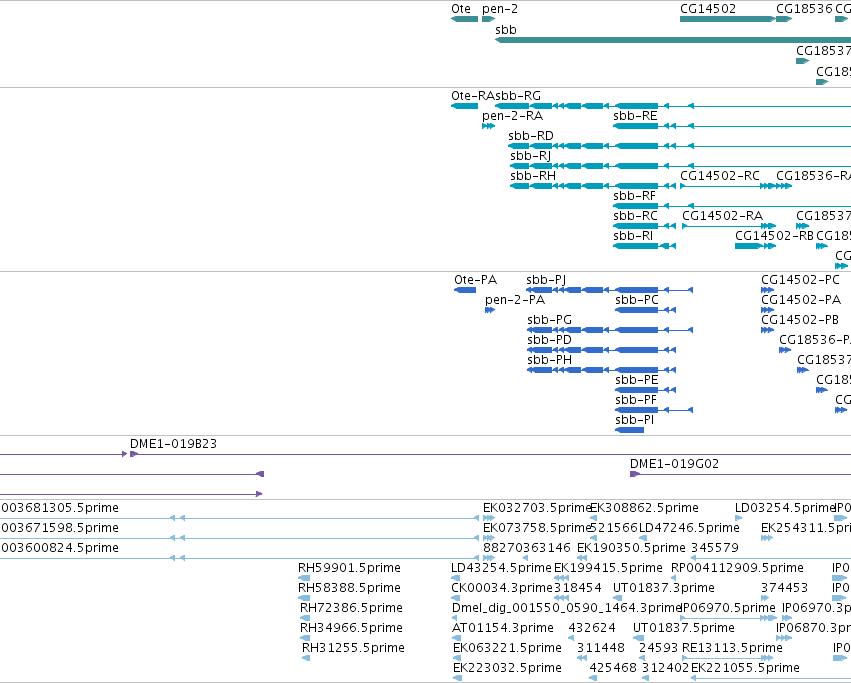Click the RH34966.5prime EST label
The height and width of the screenshot is (683, 851).
(x=351, y=628)
